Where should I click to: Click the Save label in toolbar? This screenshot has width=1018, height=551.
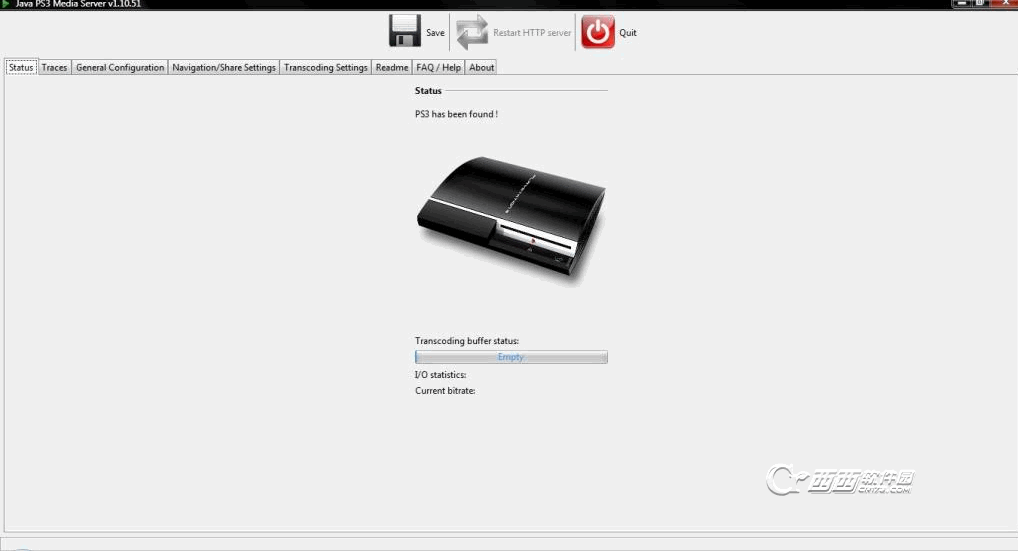(x=435, y=32)
